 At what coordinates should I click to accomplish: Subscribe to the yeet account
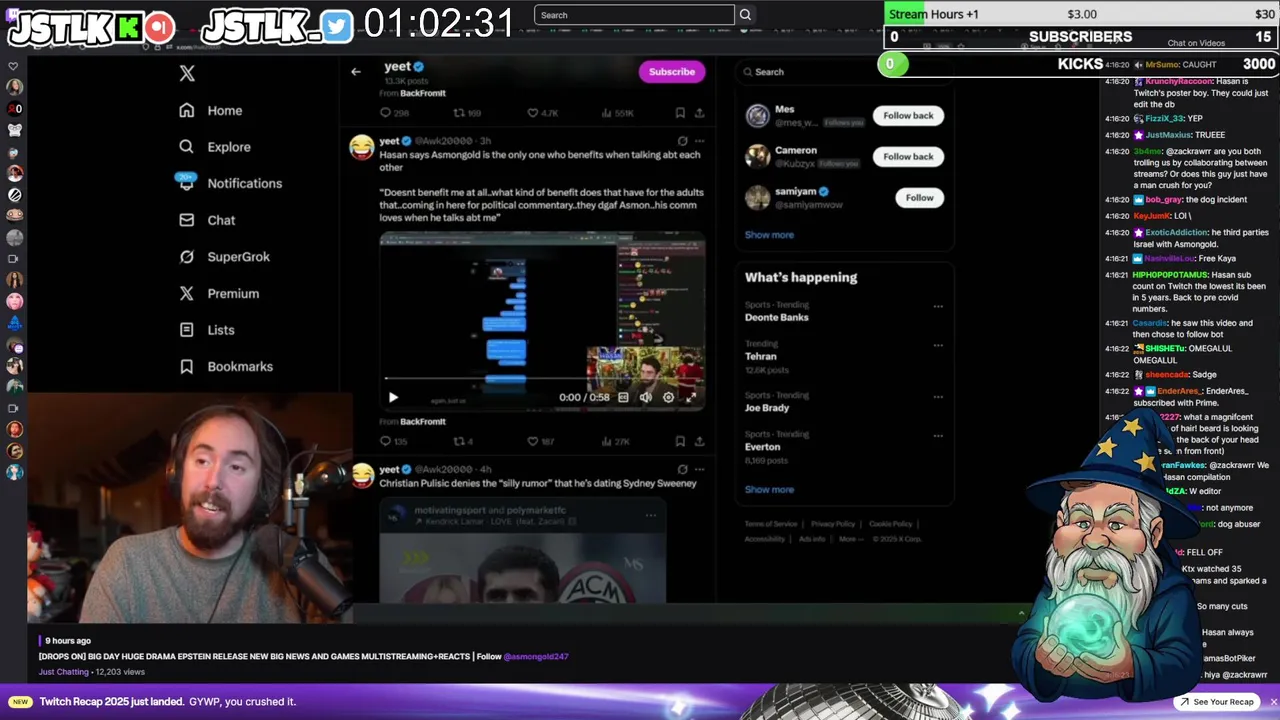point(672,72)
